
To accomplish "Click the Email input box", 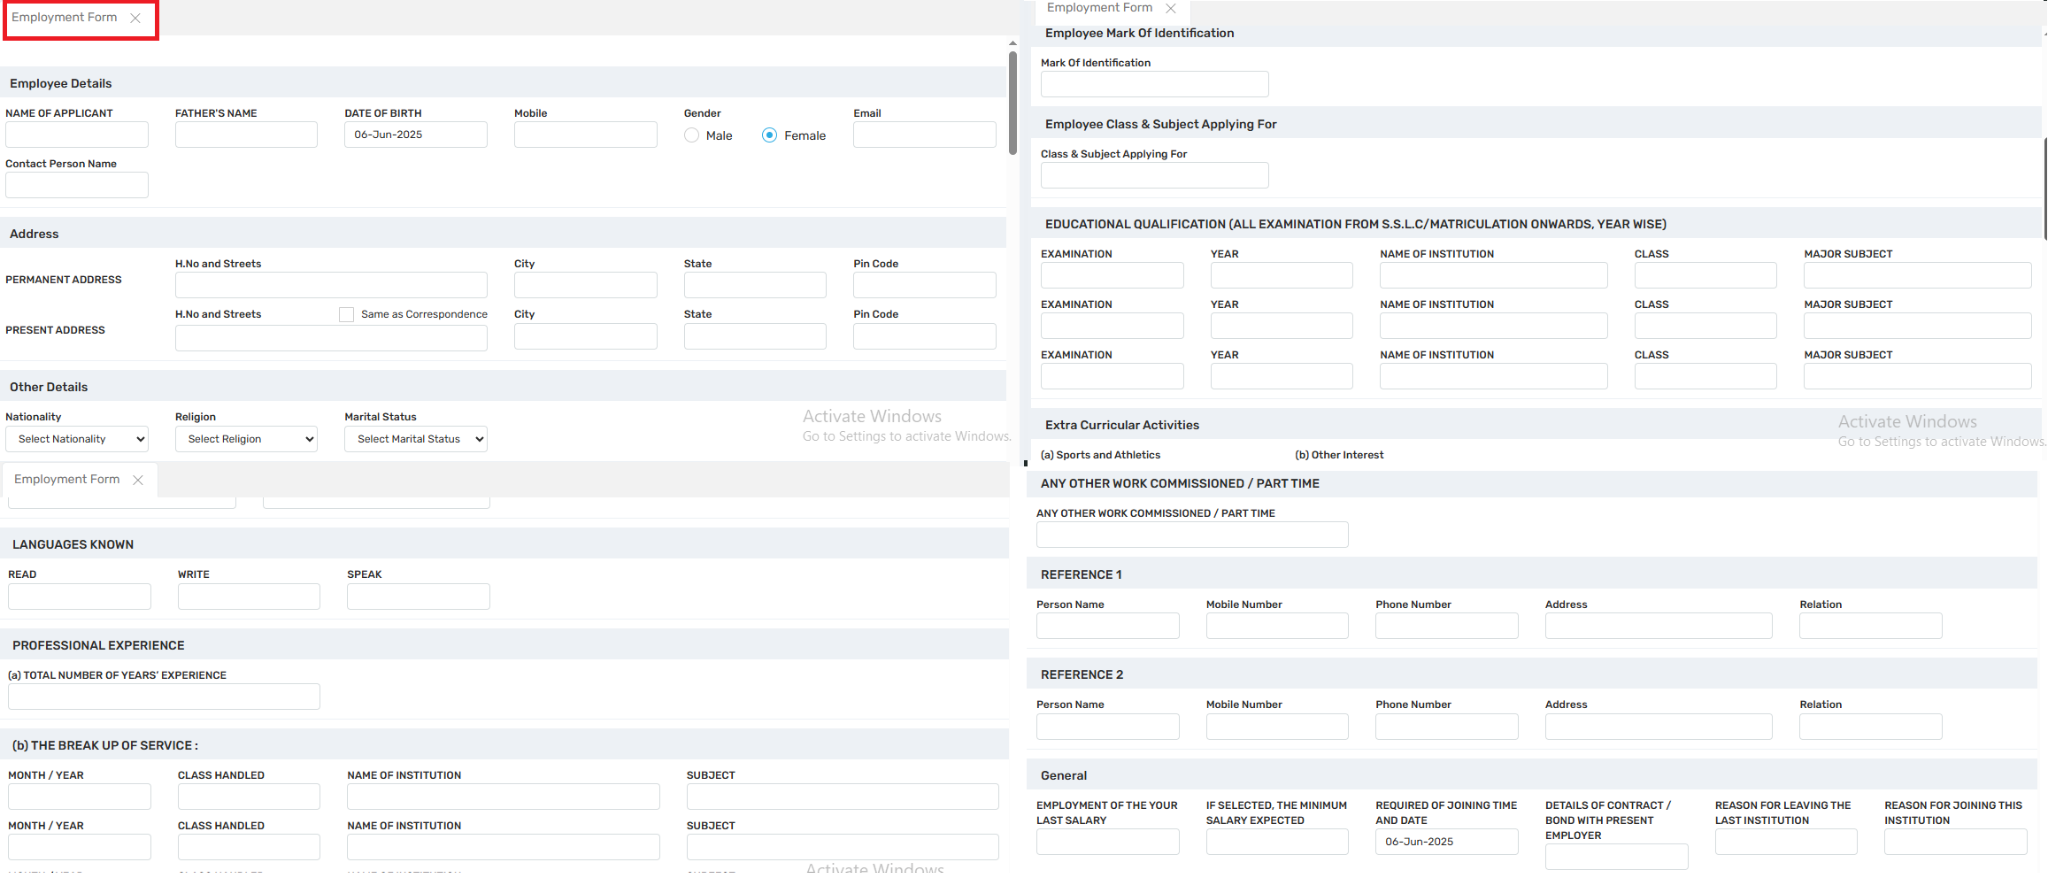I will pos(925,135).
